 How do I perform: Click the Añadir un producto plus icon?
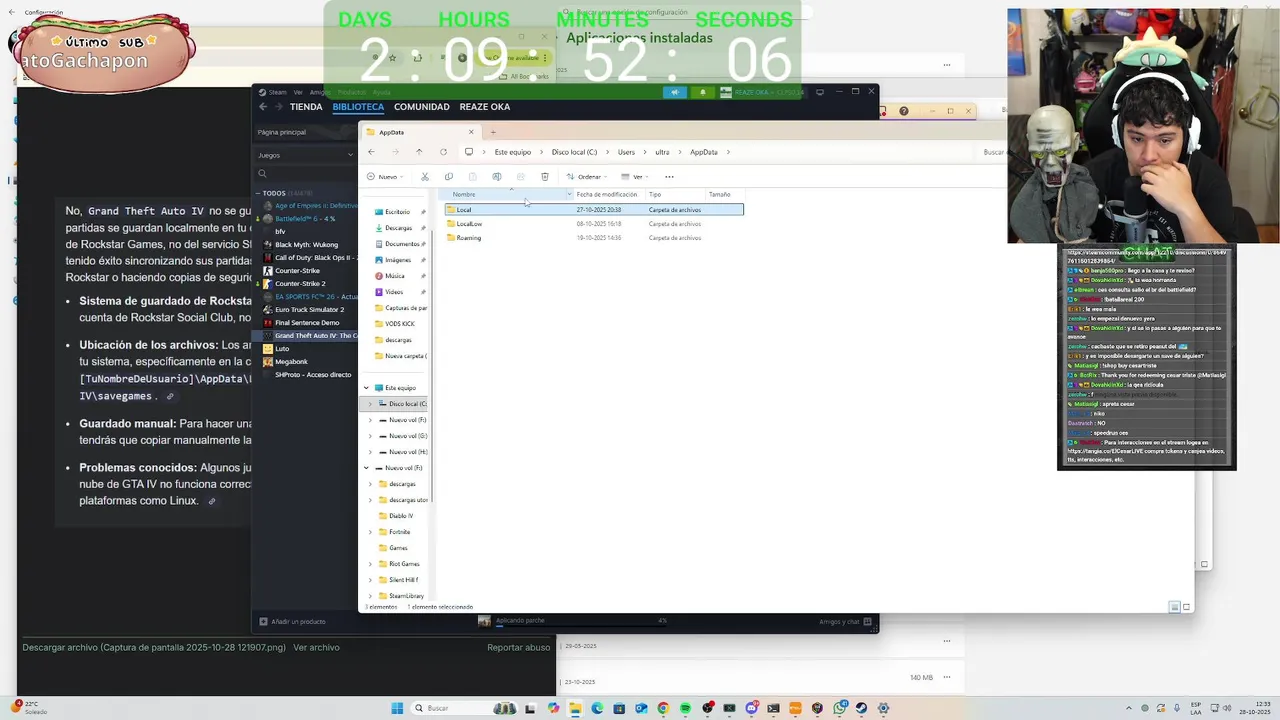264,621
